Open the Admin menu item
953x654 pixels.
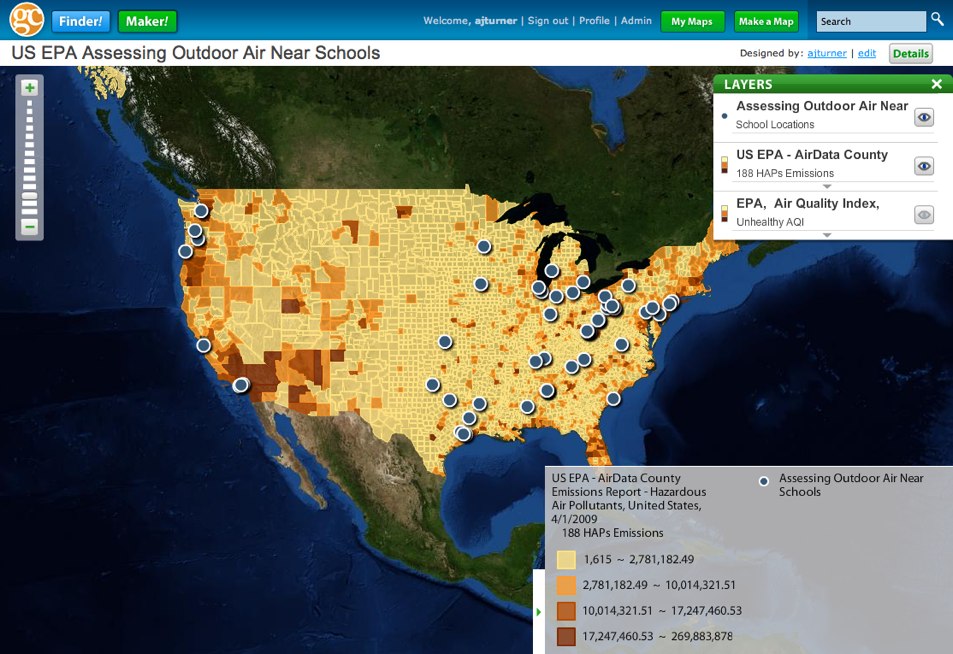pos(637,19)
